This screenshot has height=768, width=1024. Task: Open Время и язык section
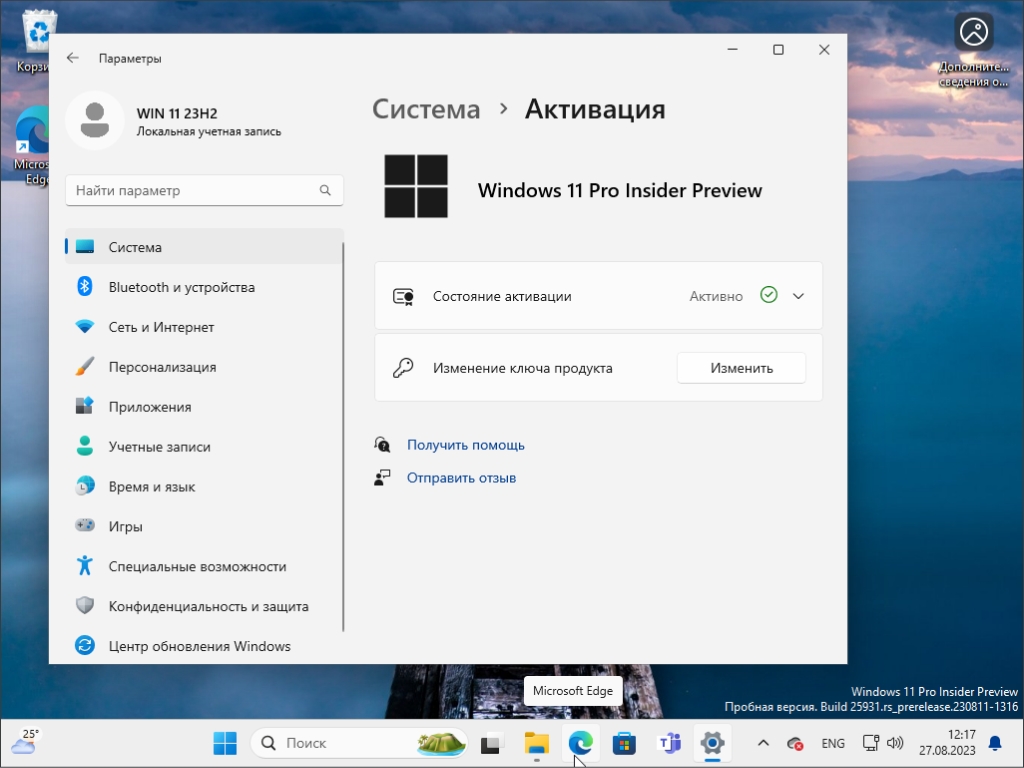pos(204,486)
